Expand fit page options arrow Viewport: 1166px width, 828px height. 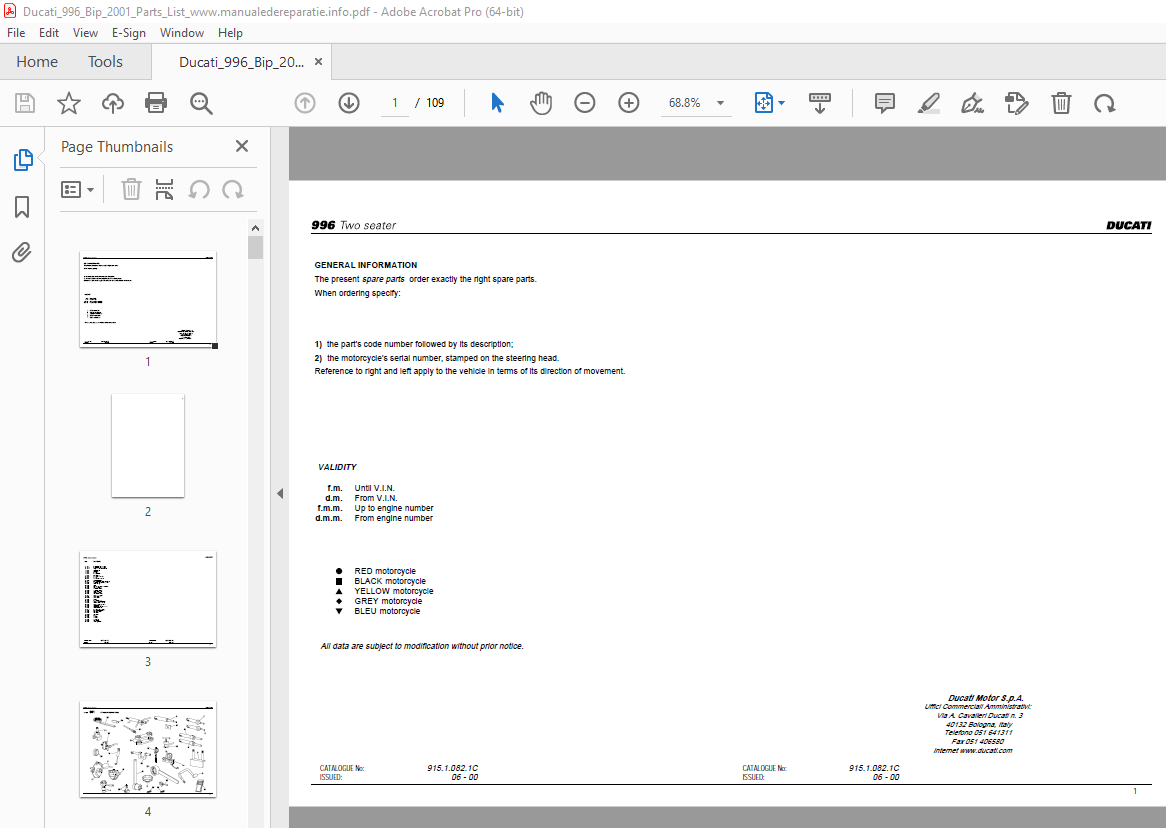[781, 103]
